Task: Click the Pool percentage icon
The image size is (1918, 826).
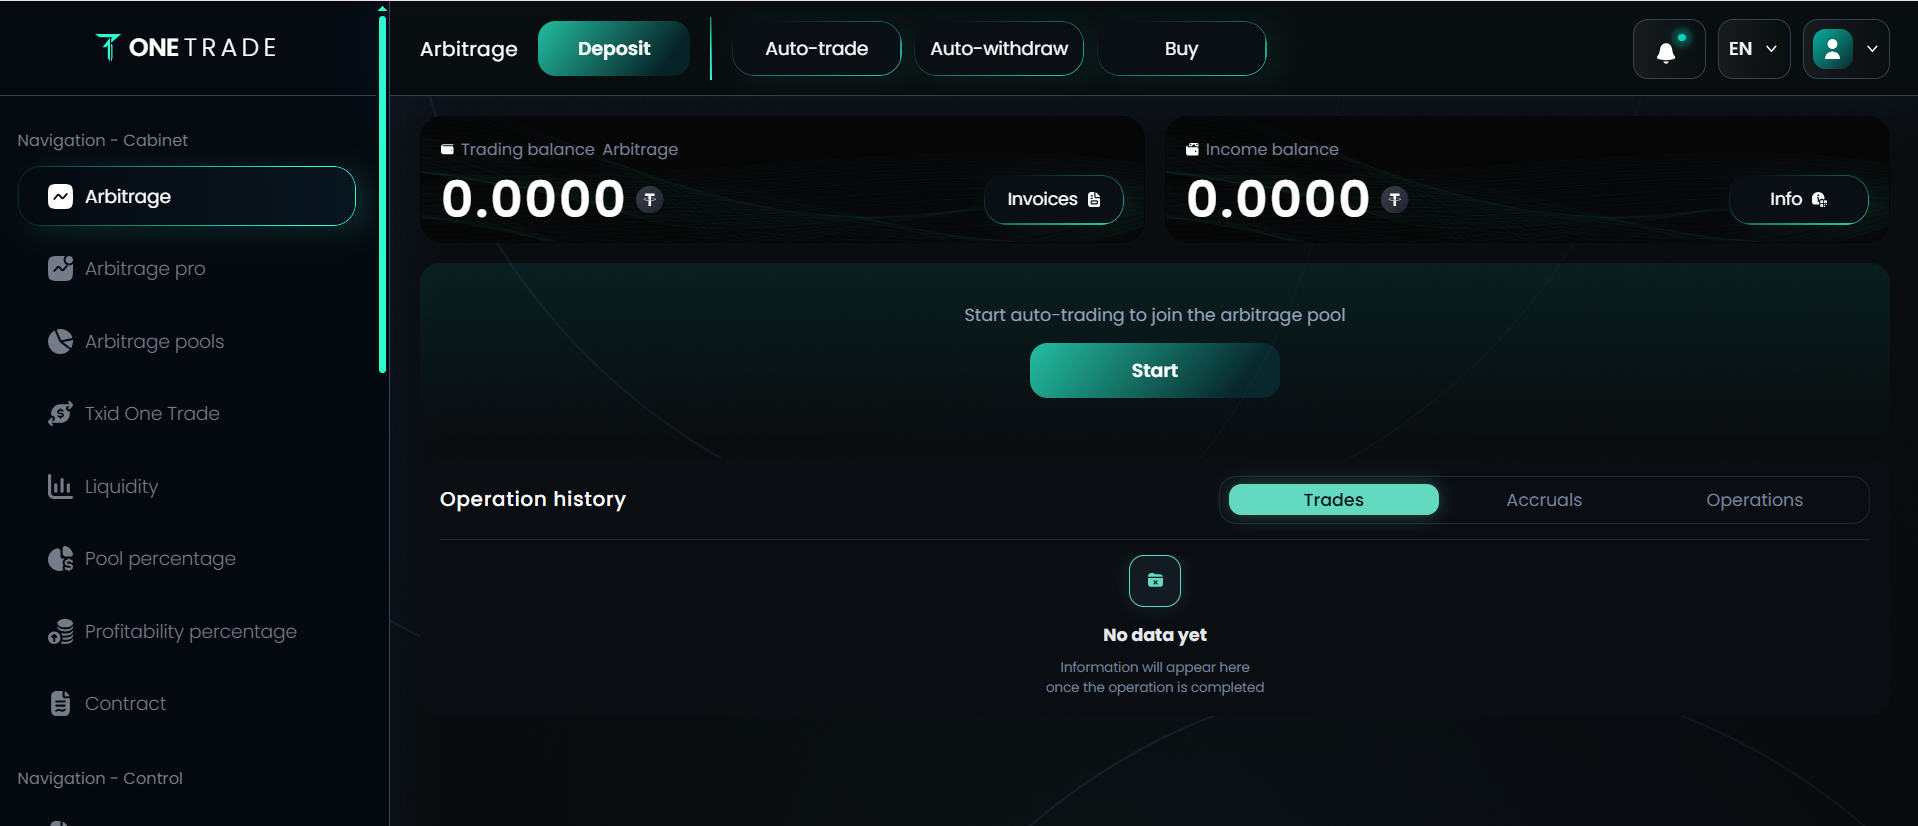Action: [x=60, y=558]
